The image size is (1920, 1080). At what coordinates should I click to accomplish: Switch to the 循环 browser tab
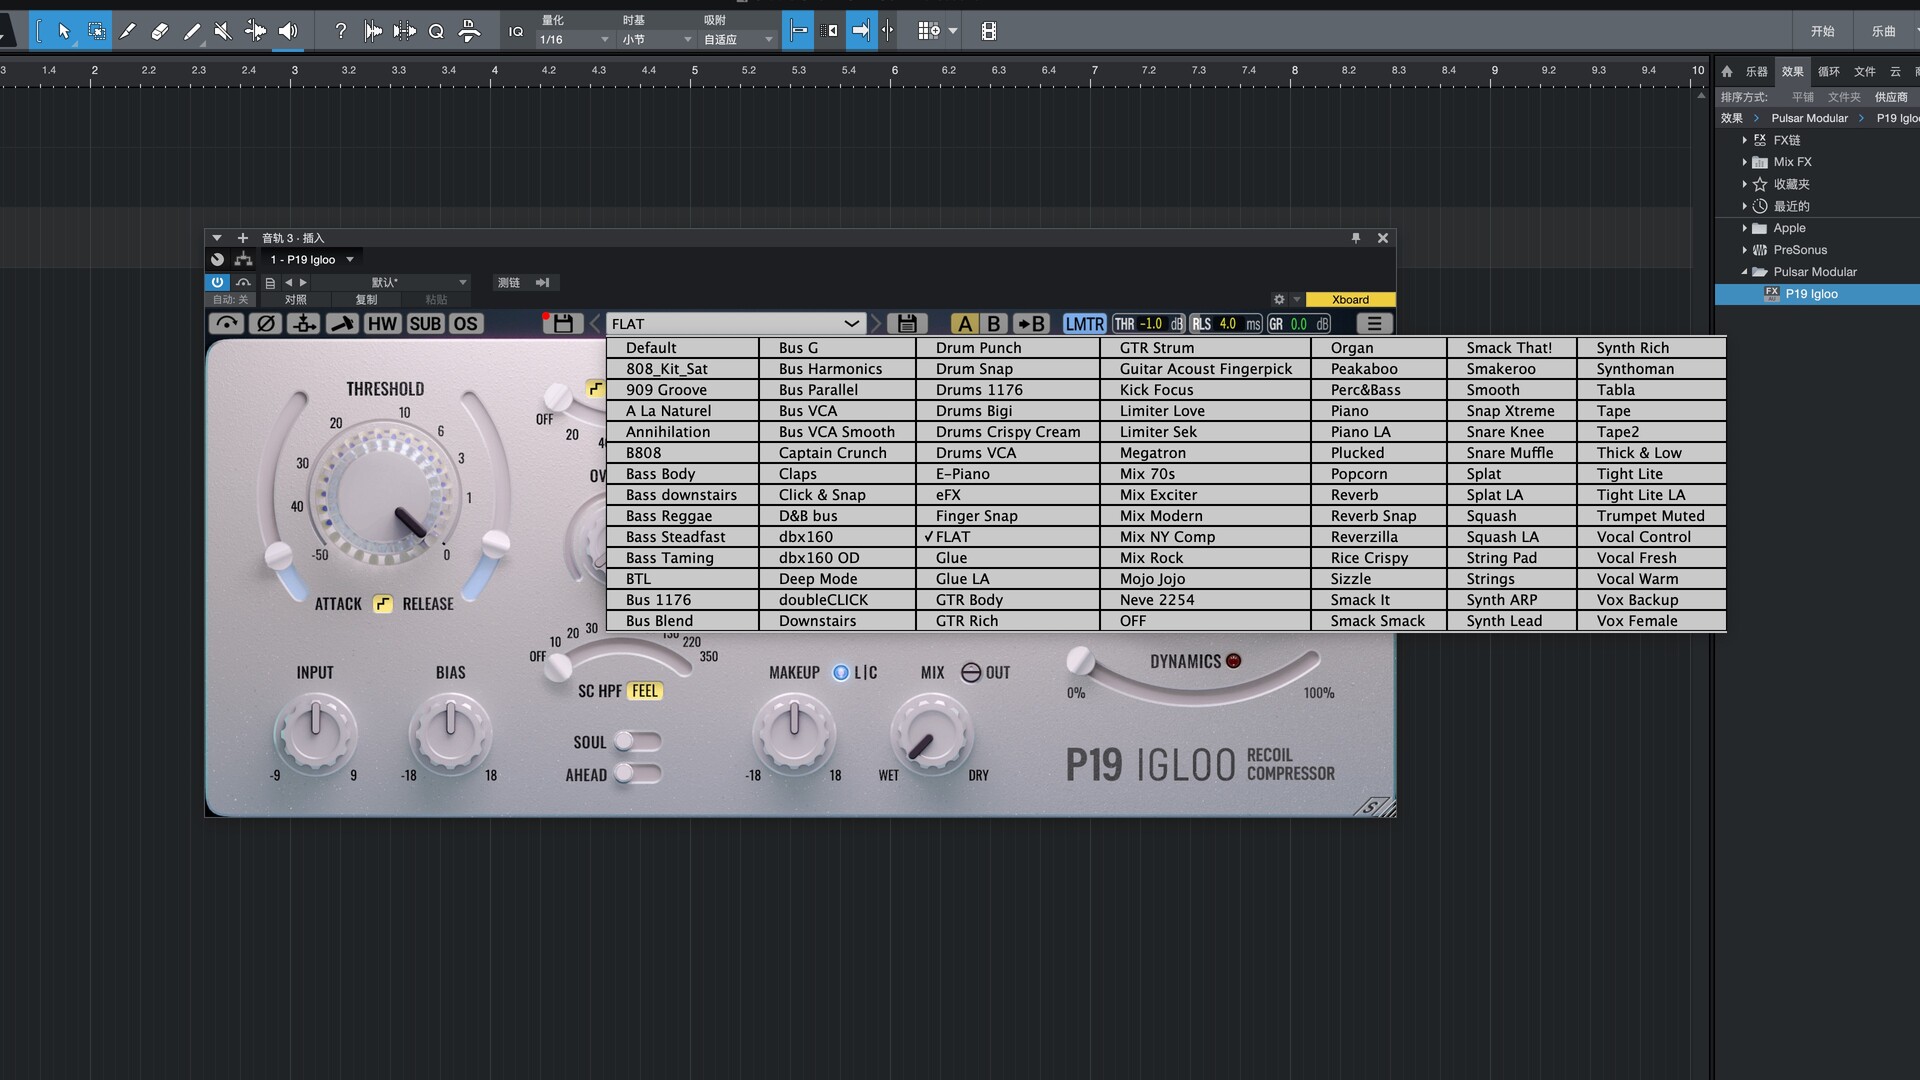click(1828, 71)
